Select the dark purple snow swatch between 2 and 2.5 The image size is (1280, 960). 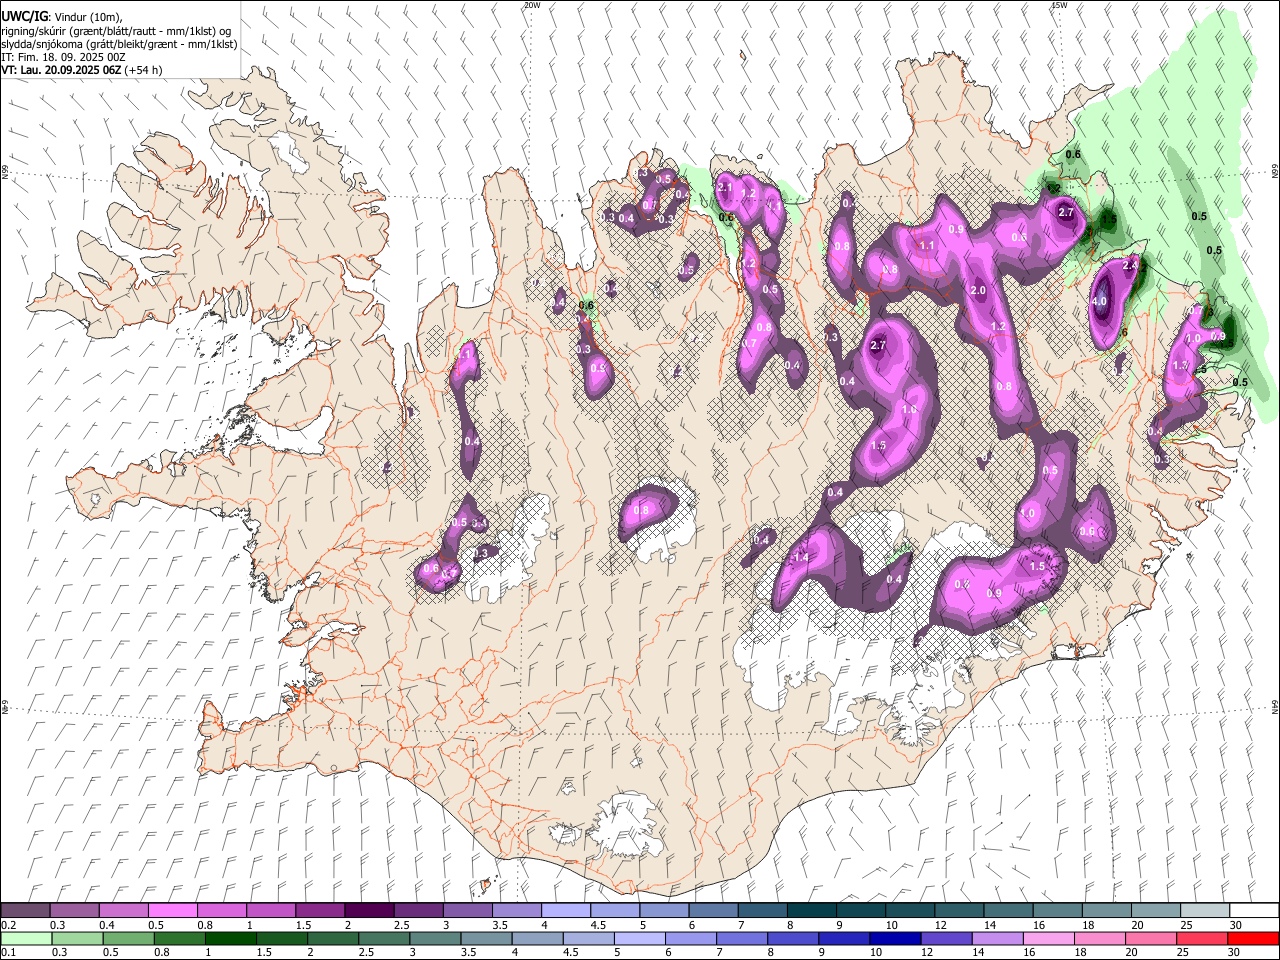coord(368,911)
